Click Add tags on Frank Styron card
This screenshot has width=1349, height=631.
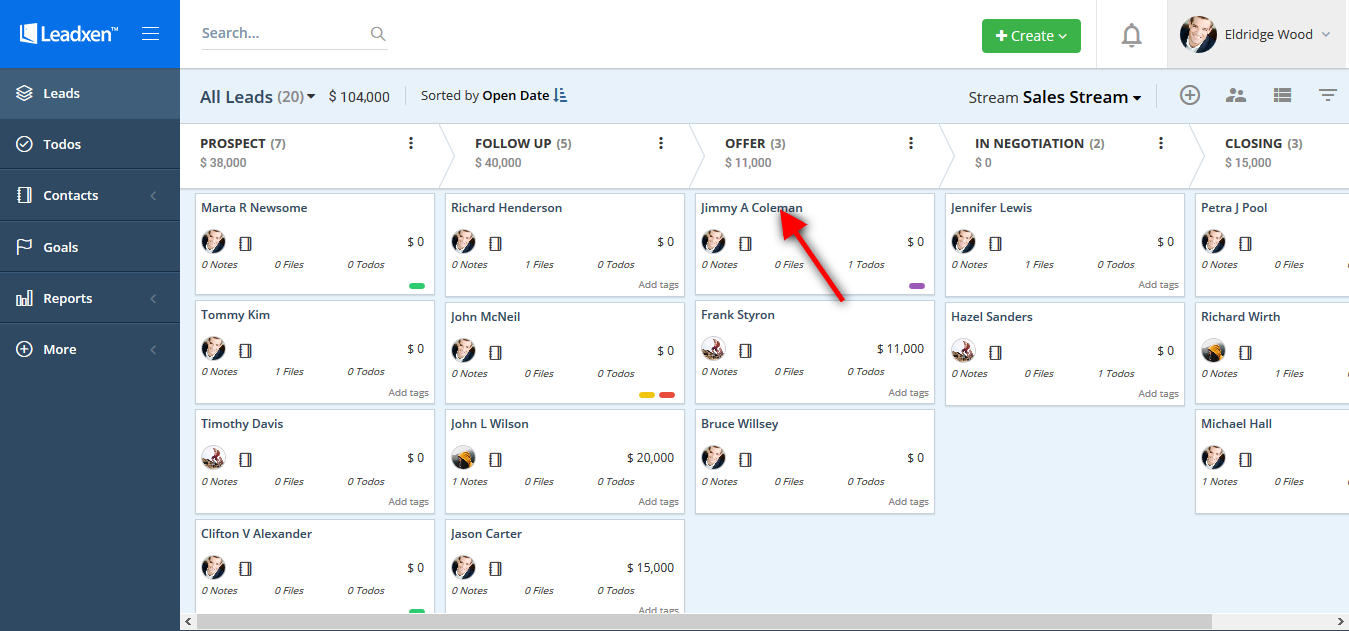tap(909, 393)
